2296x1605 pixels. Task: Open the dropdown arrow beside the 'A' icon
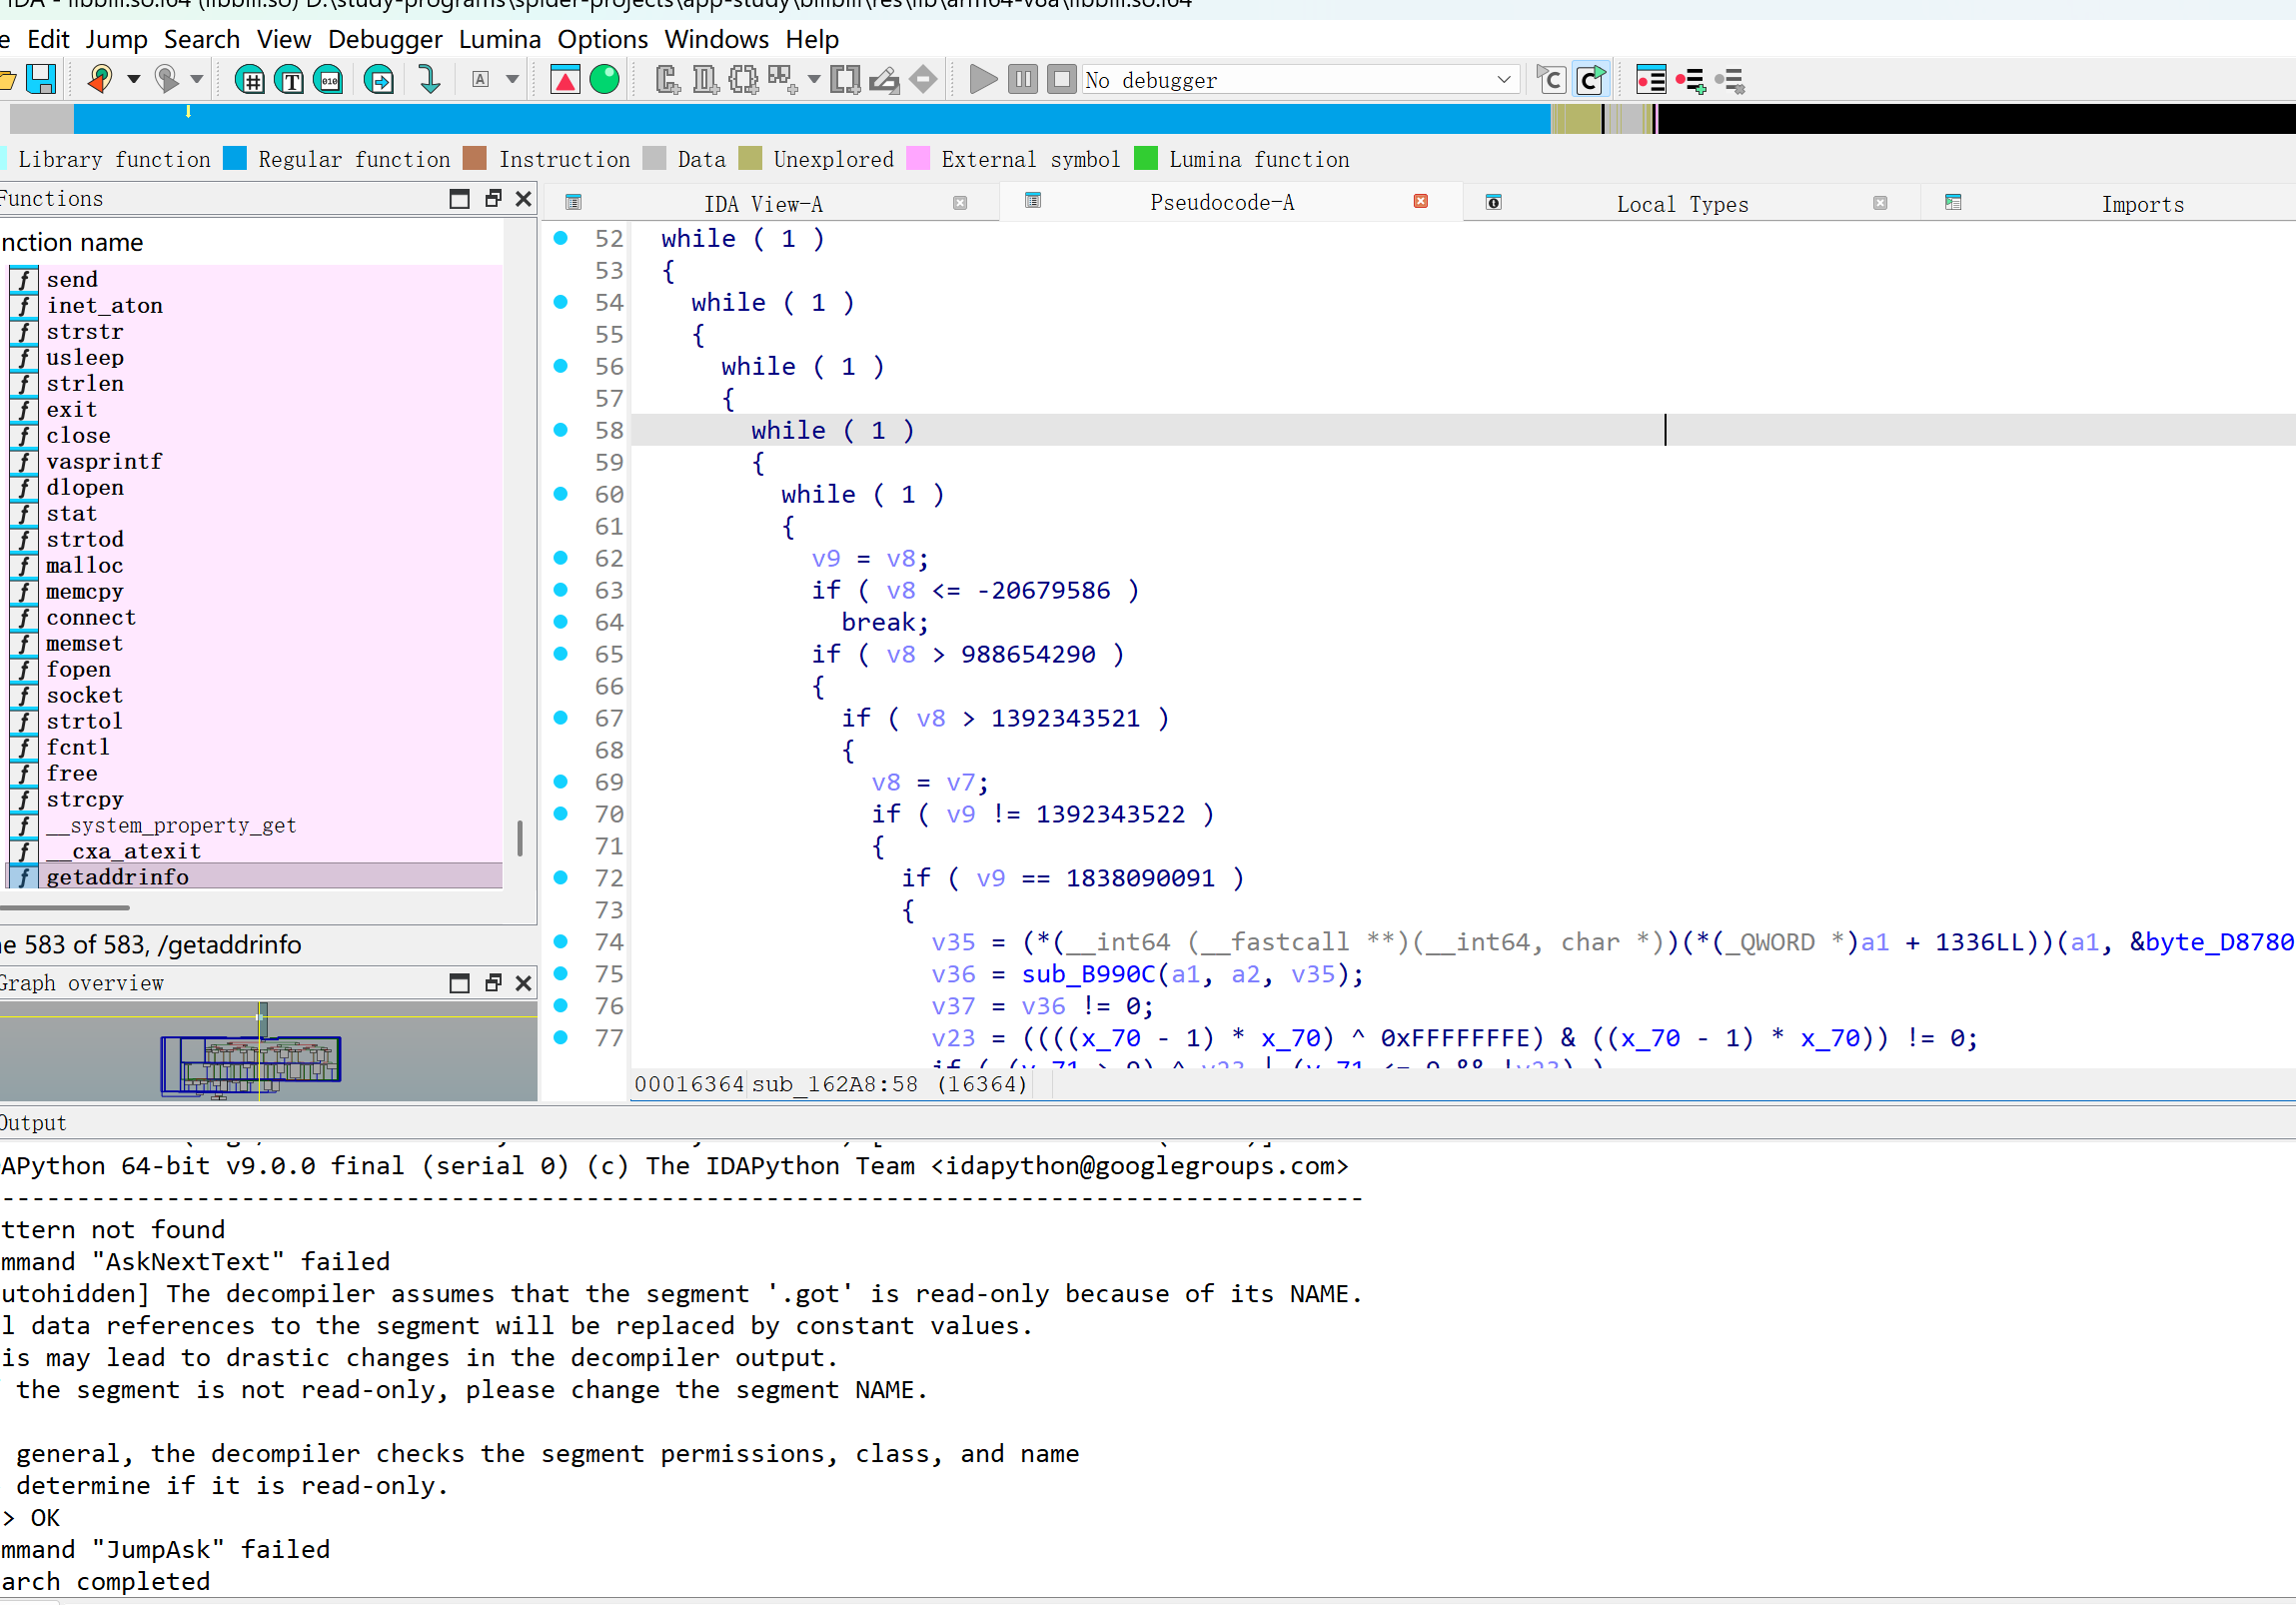click(x=512, y=79)
